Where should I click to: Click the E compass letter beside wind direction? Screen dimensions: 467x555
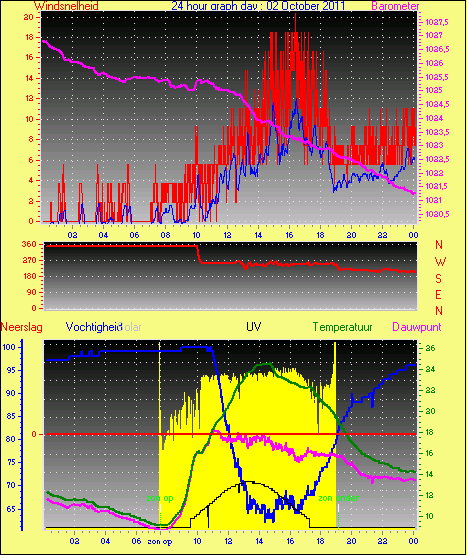click(438, 295)
